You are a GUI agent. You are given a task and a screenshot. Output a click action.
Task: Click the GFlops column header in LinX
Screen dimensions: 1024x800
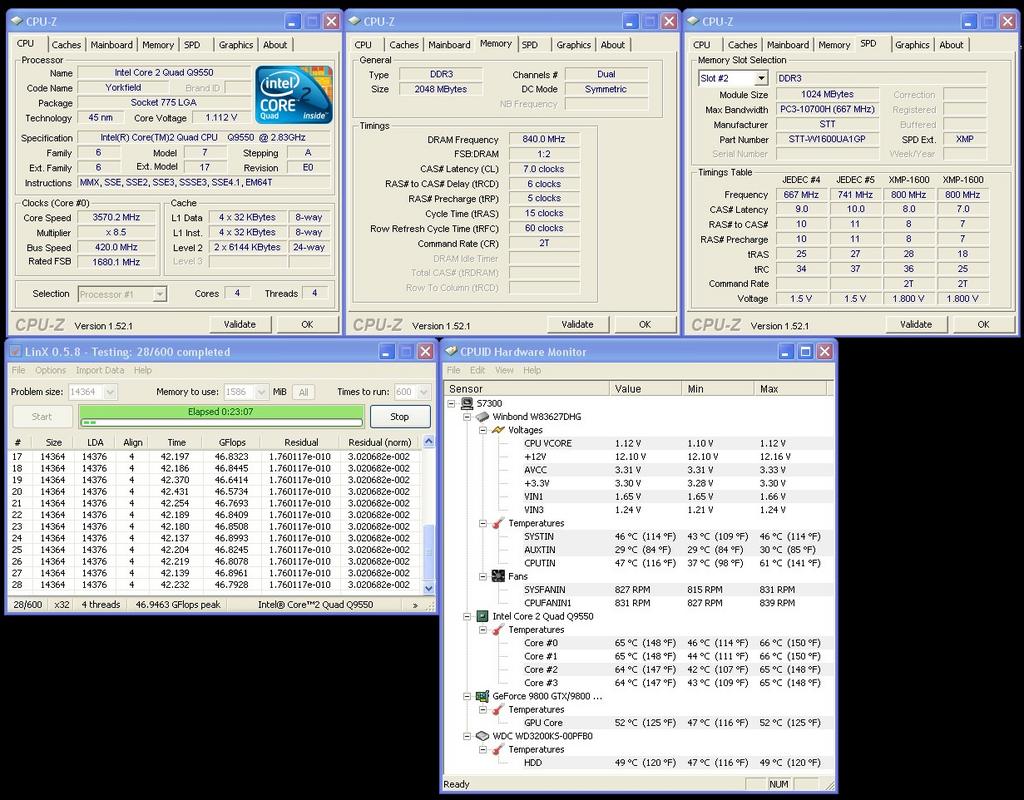tap(232, 442)
